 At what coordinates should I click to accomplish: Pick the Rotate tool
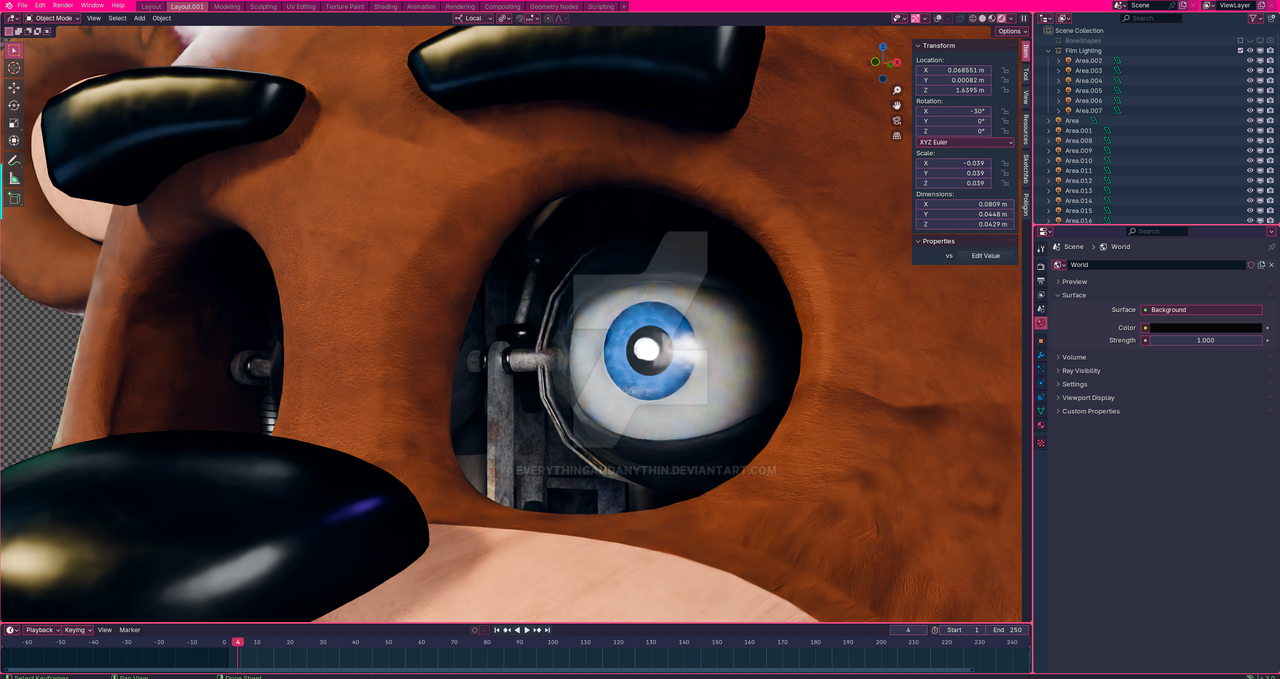click(x=14, y=106)
